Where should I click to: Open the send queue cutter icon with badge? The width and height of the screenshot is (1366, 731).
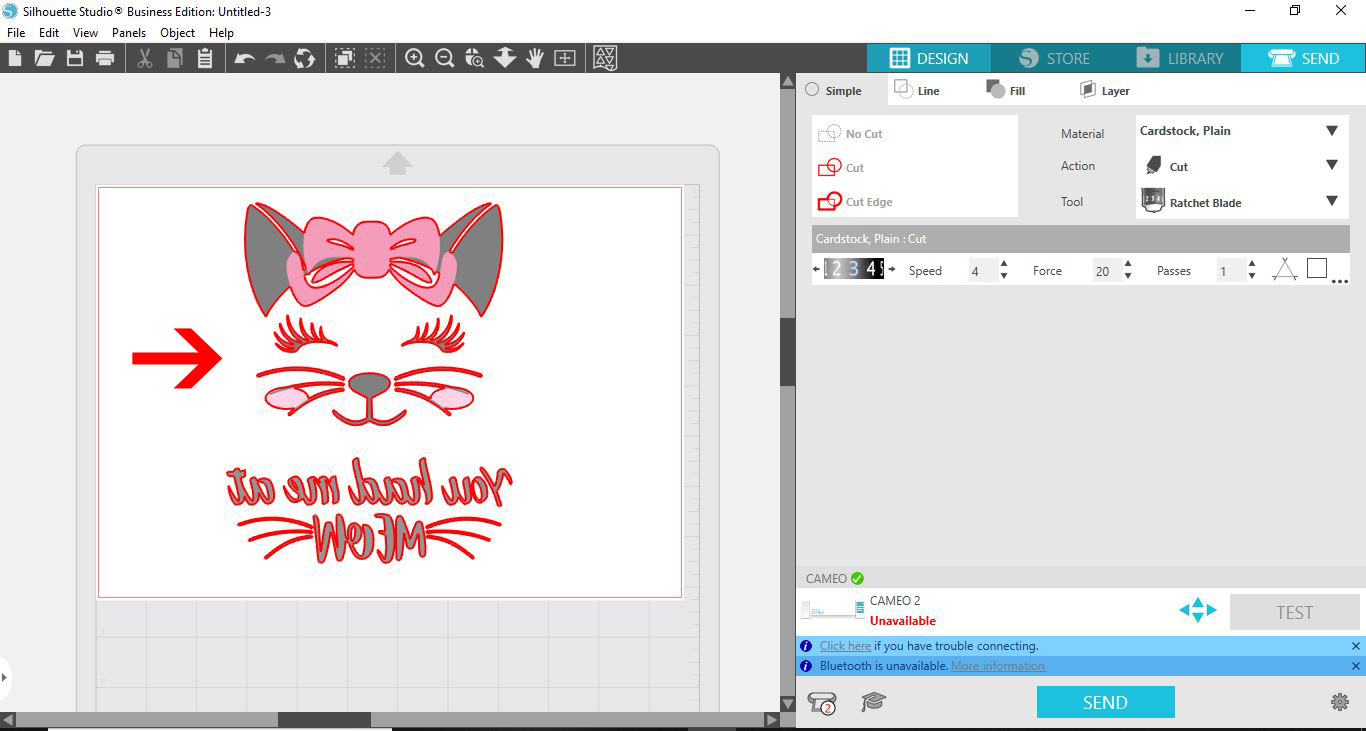click(822, 703)
